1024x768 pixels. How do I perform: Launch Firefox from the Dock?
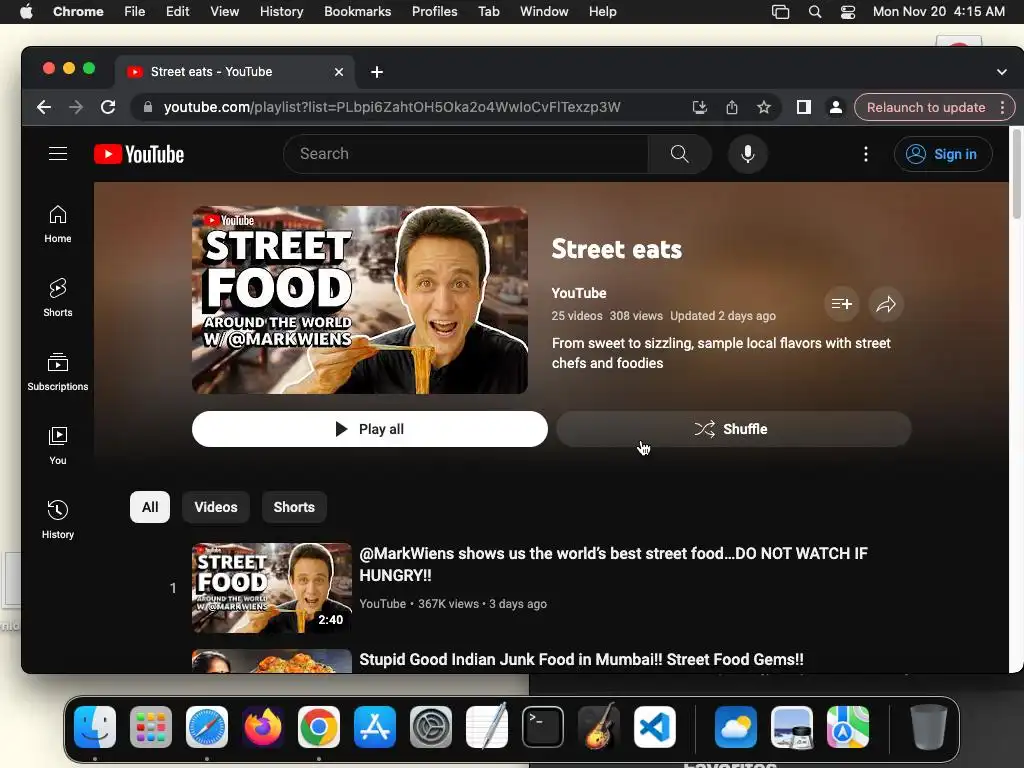coord(263,727)
